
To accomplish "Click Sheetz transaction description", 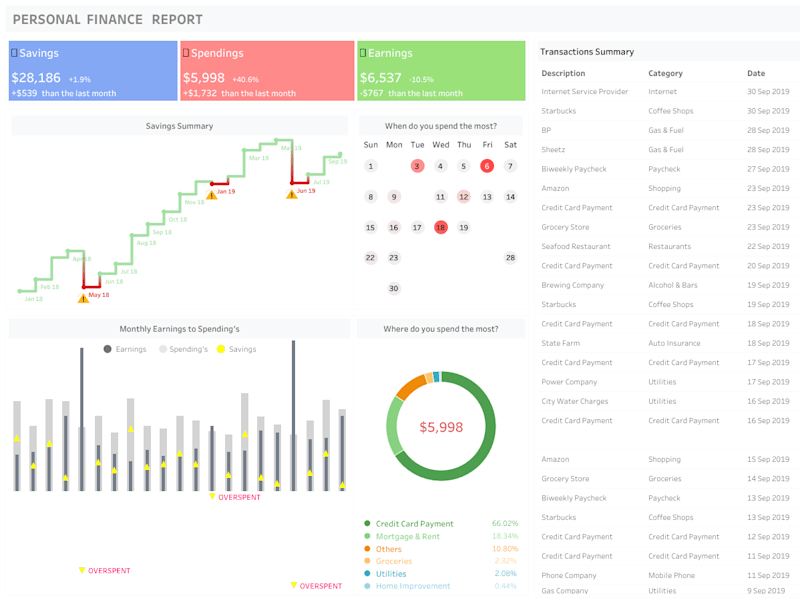I will click(x=553, y=149).
